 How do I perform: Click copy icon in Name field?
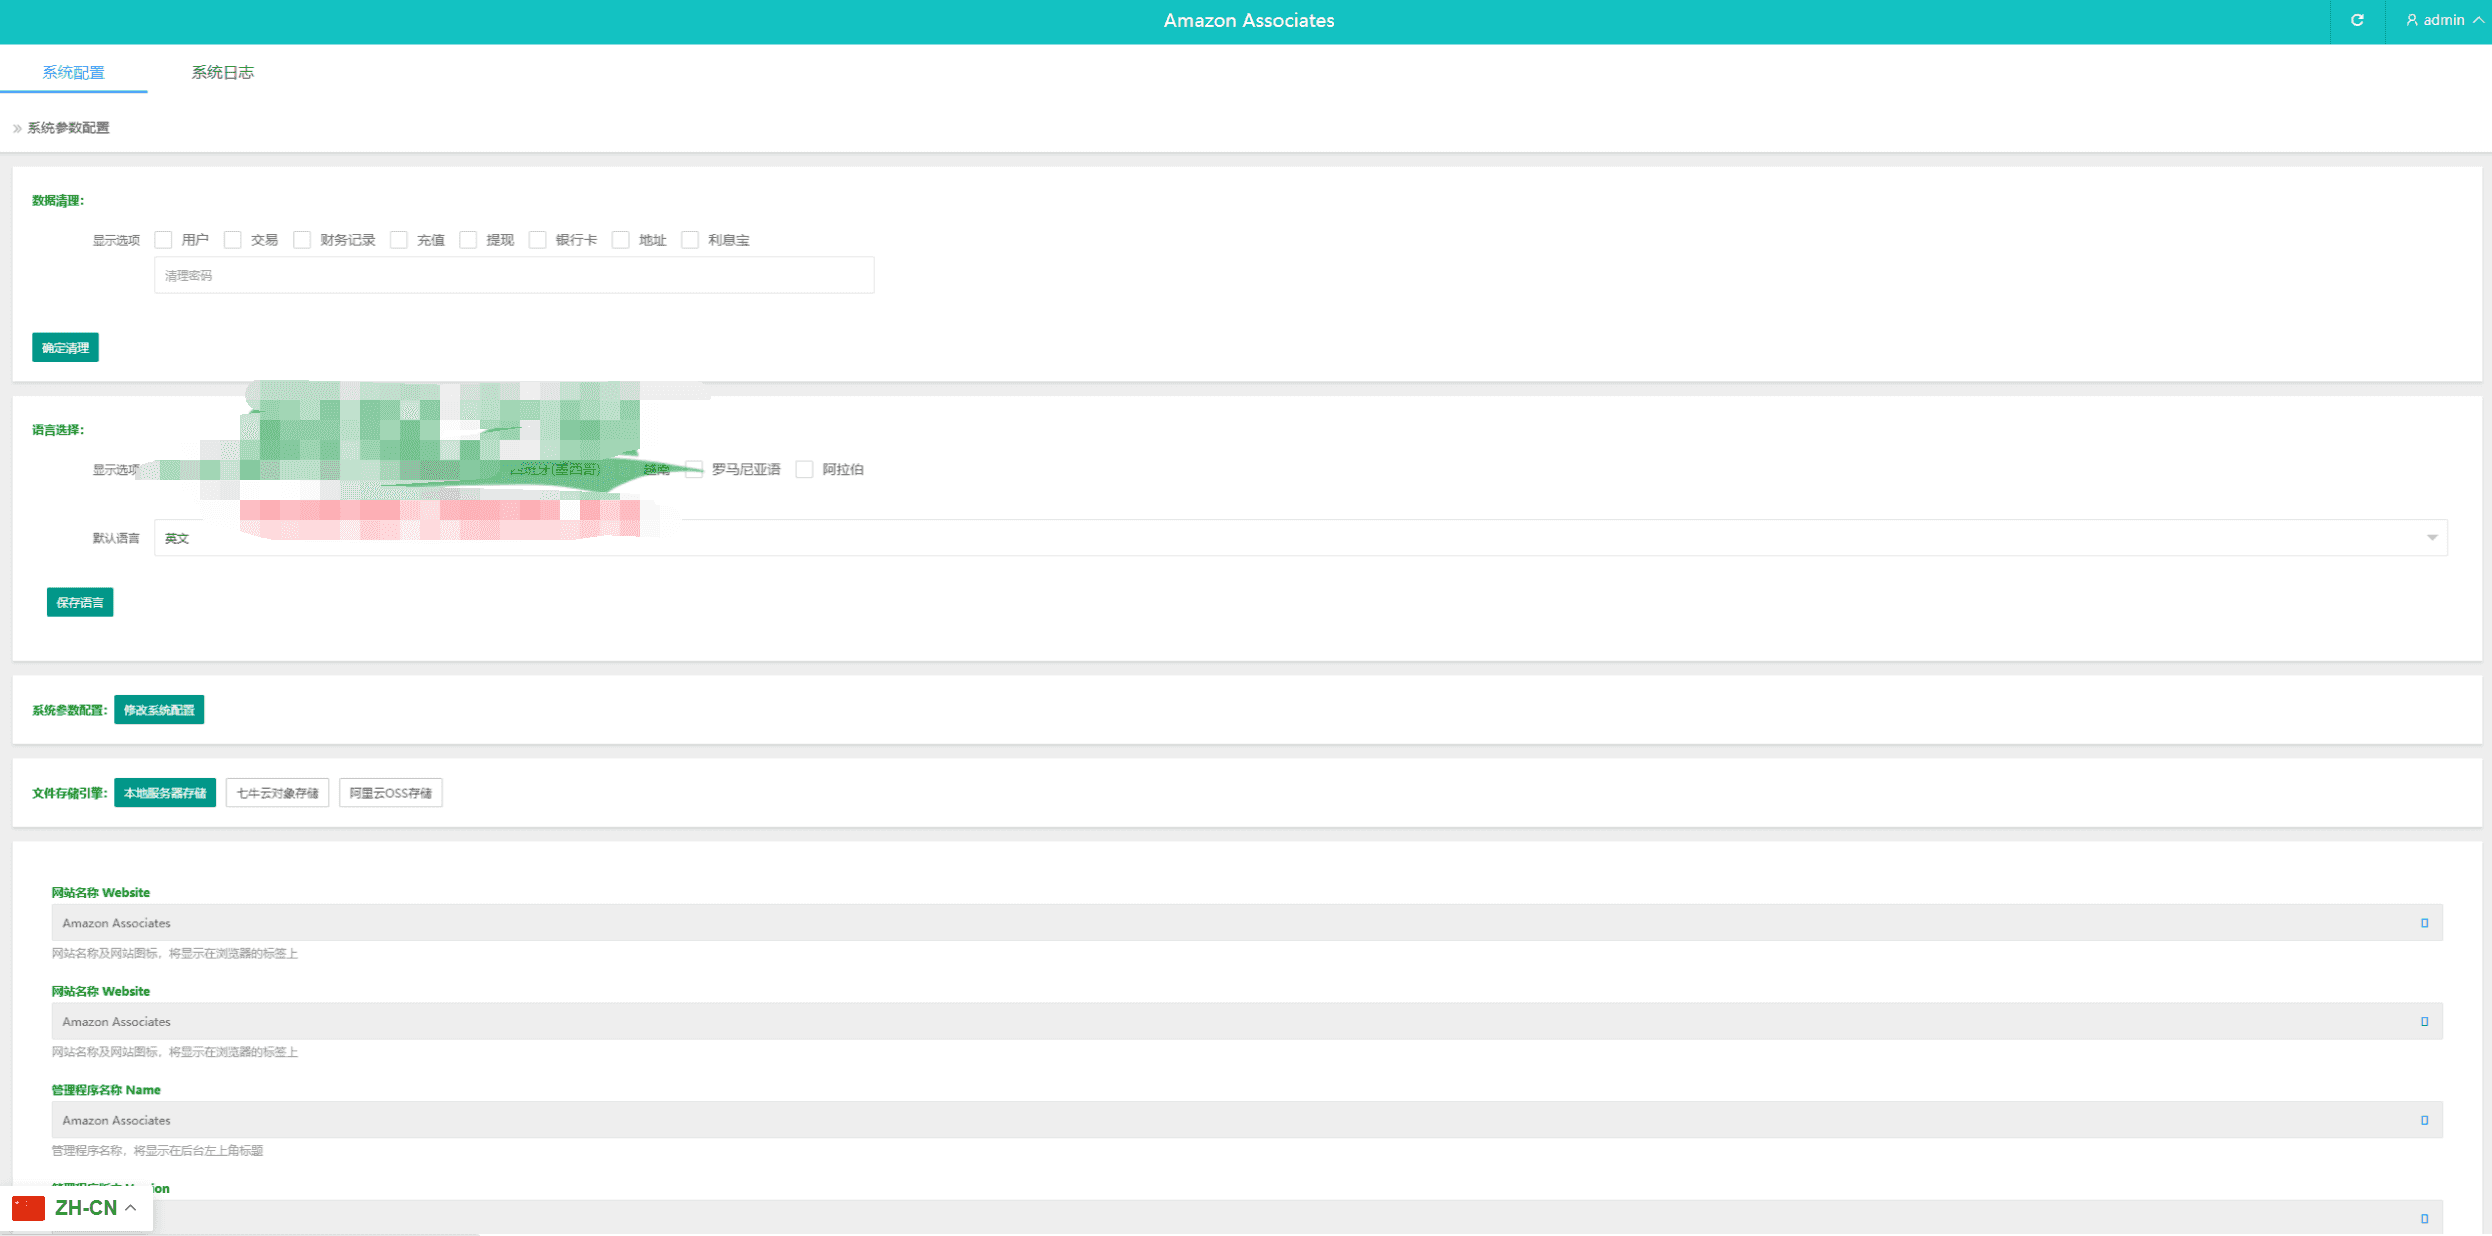tap(2424, 1120)
